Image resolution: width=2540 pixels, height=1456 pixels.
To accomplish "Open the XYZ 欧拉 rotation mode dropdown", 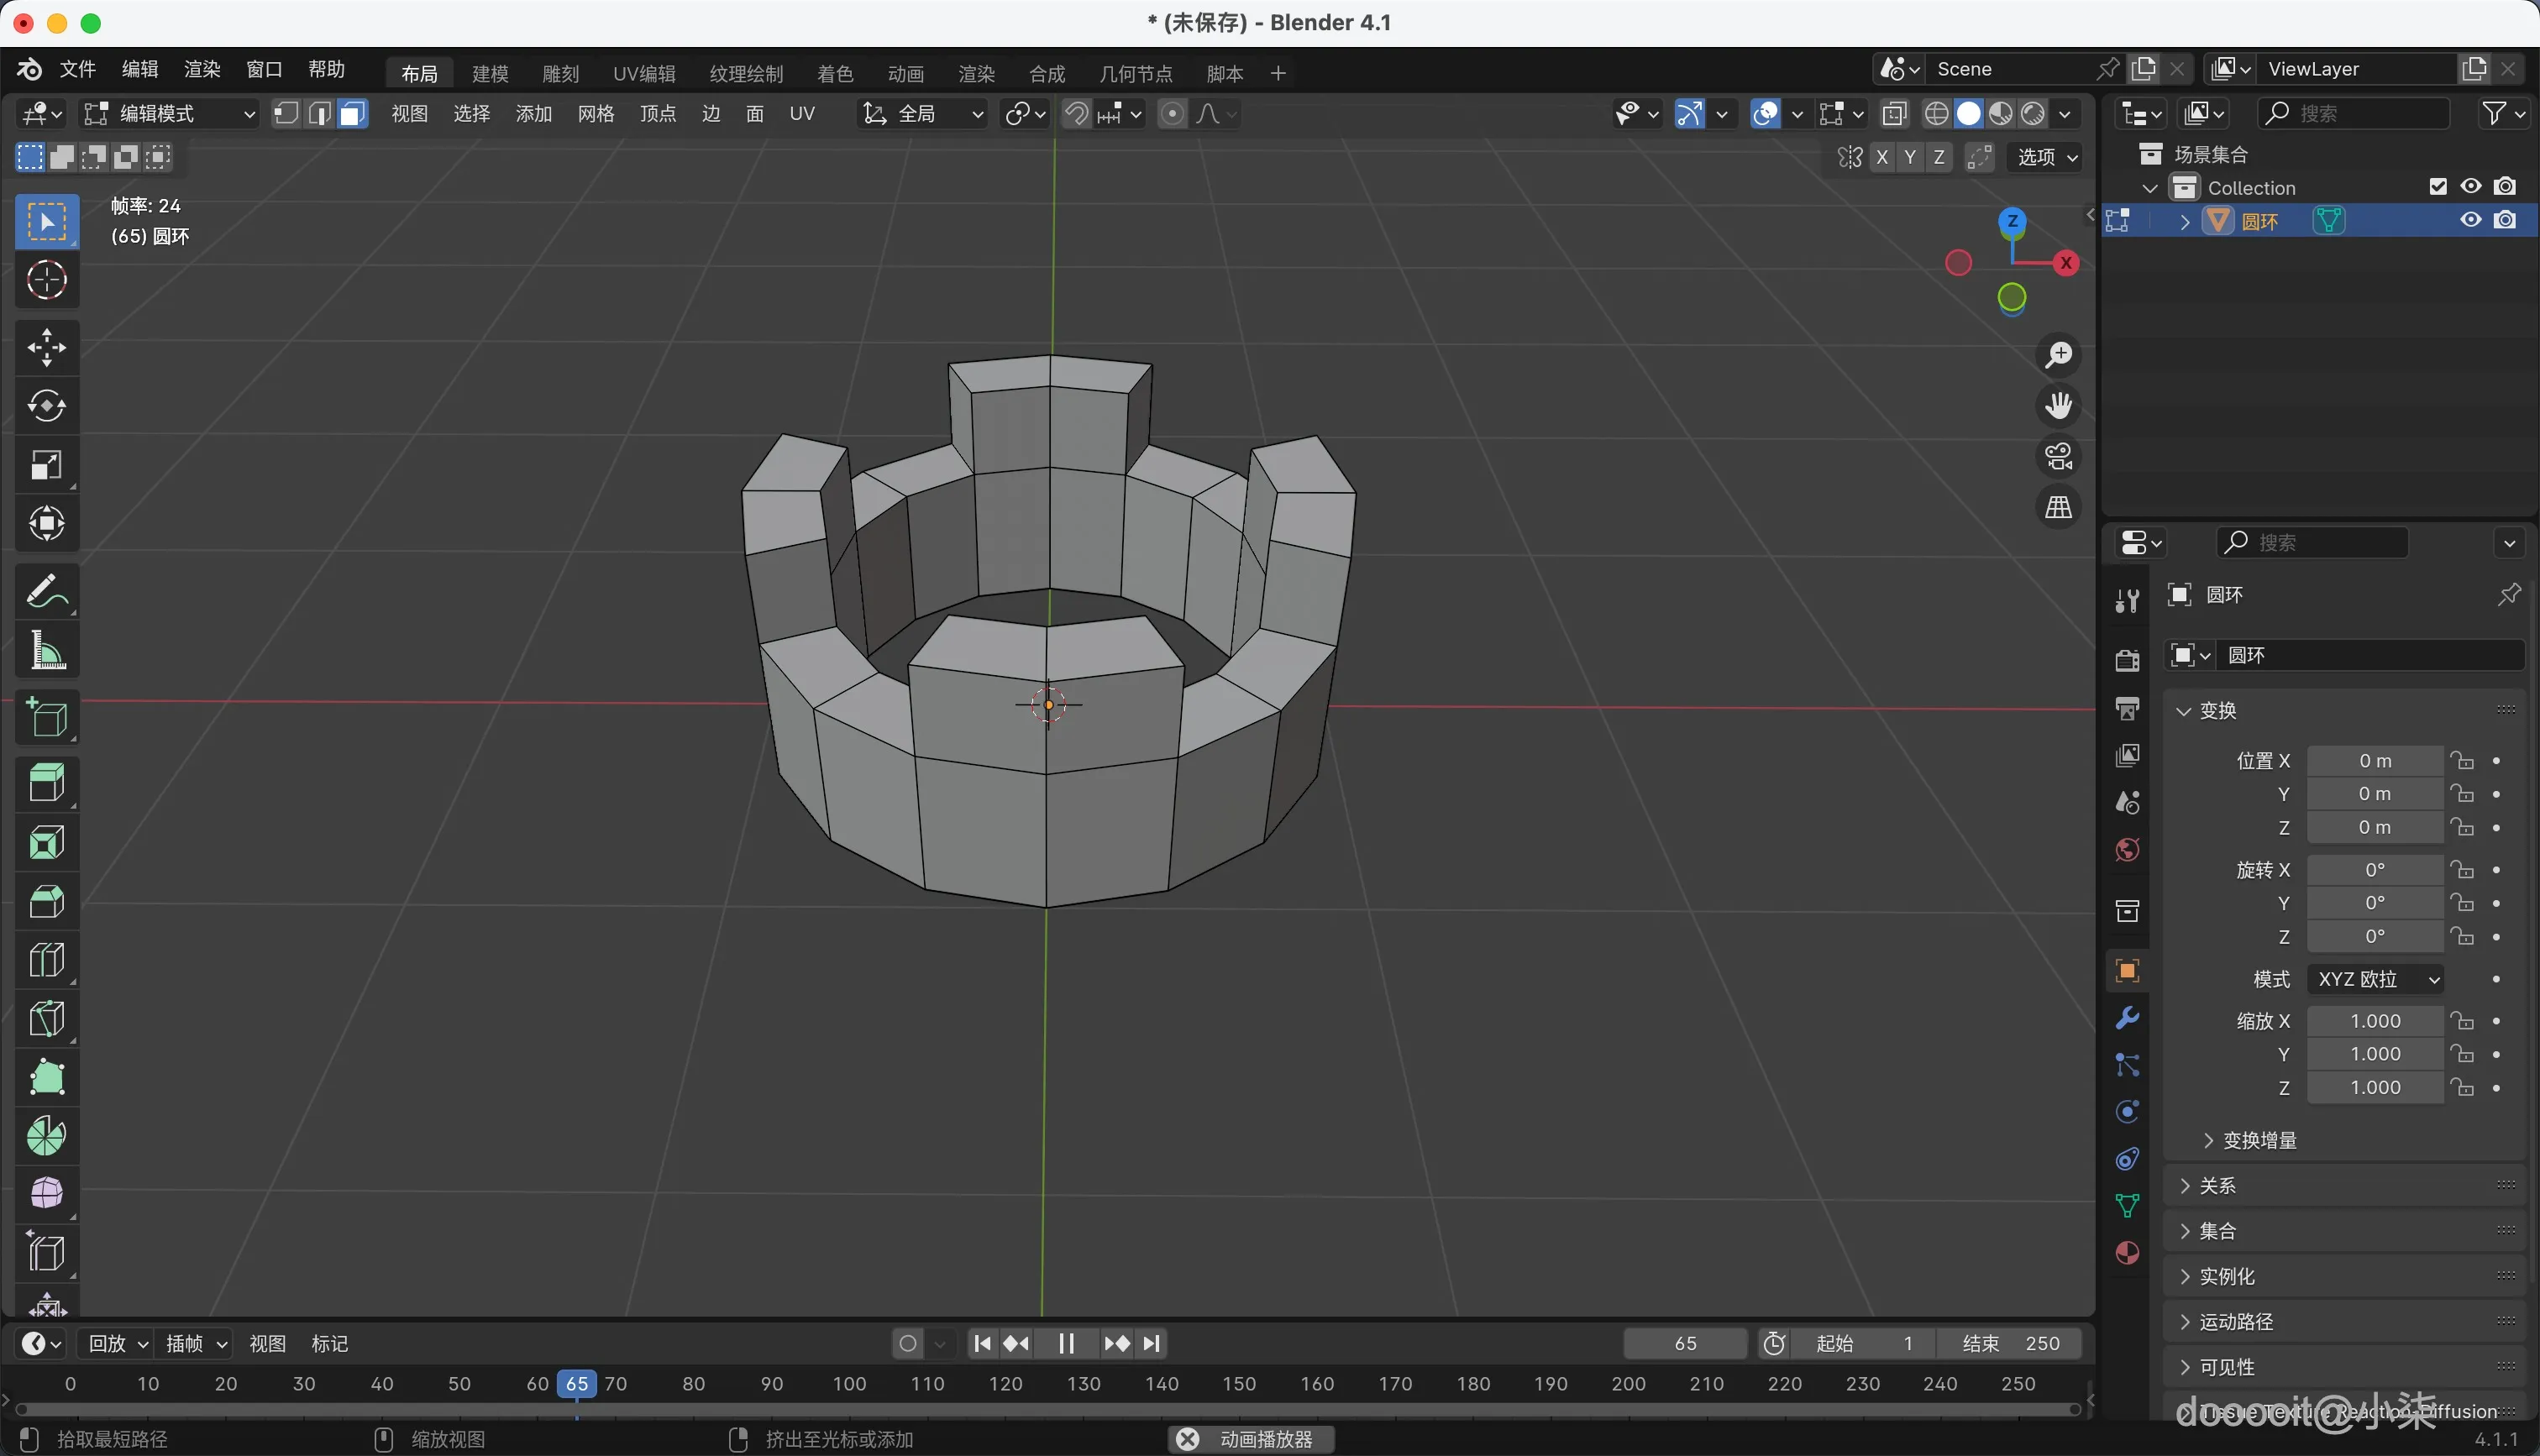I will click(2376, 979).
